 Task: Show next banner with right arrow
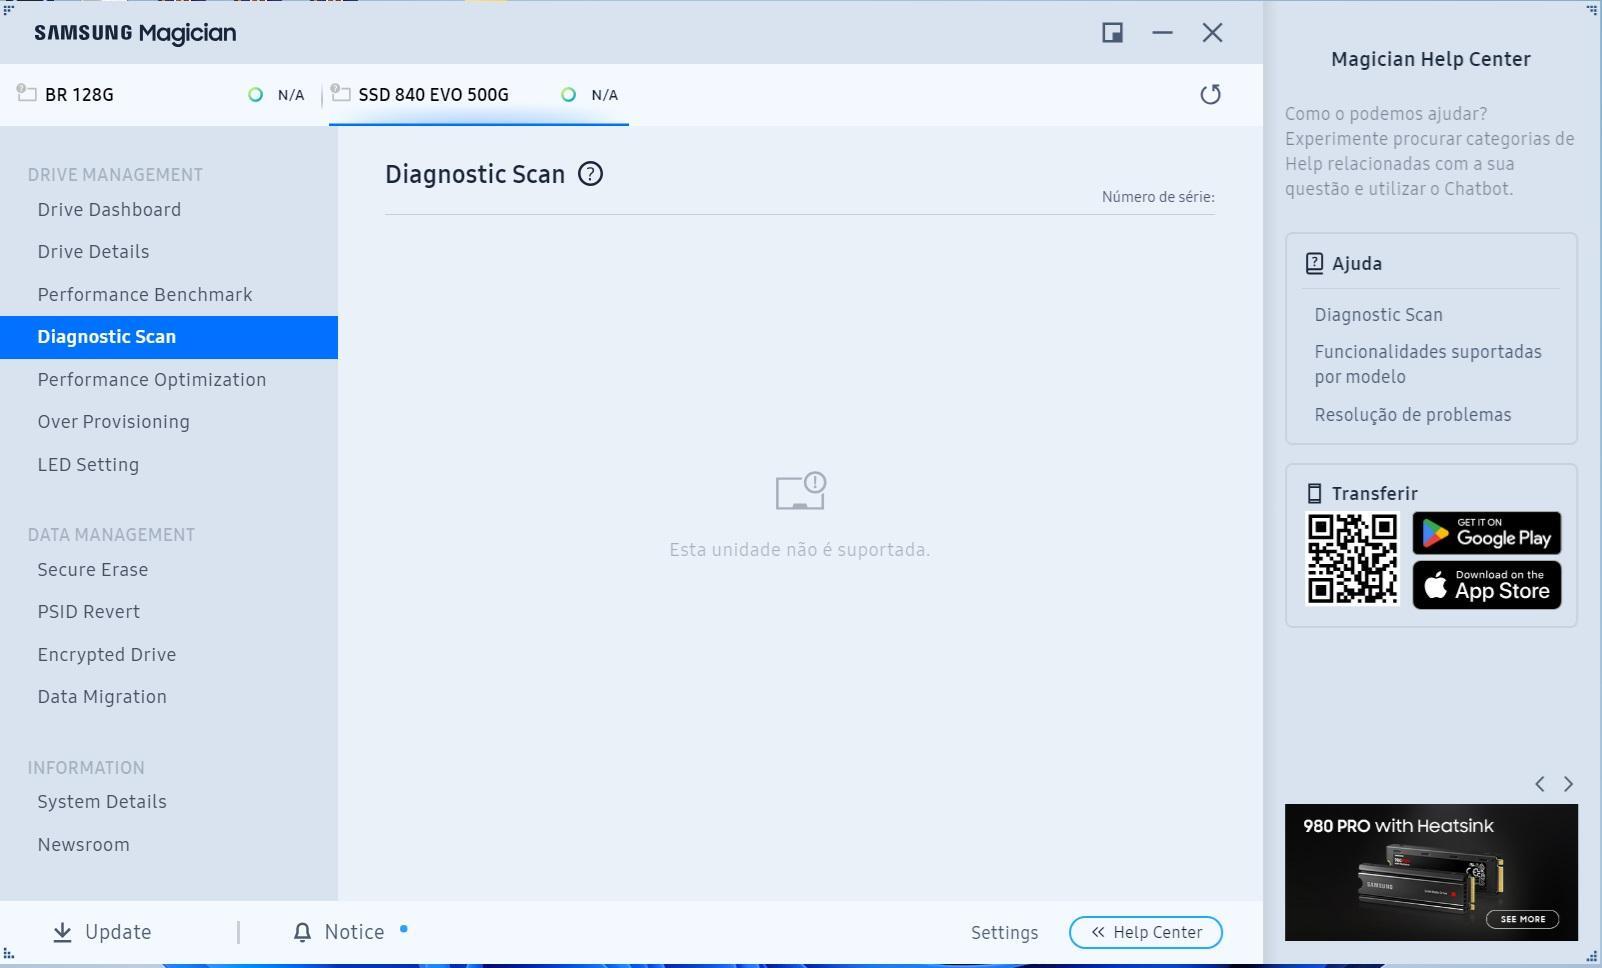pyautogui.click(x=1568, y=784)
